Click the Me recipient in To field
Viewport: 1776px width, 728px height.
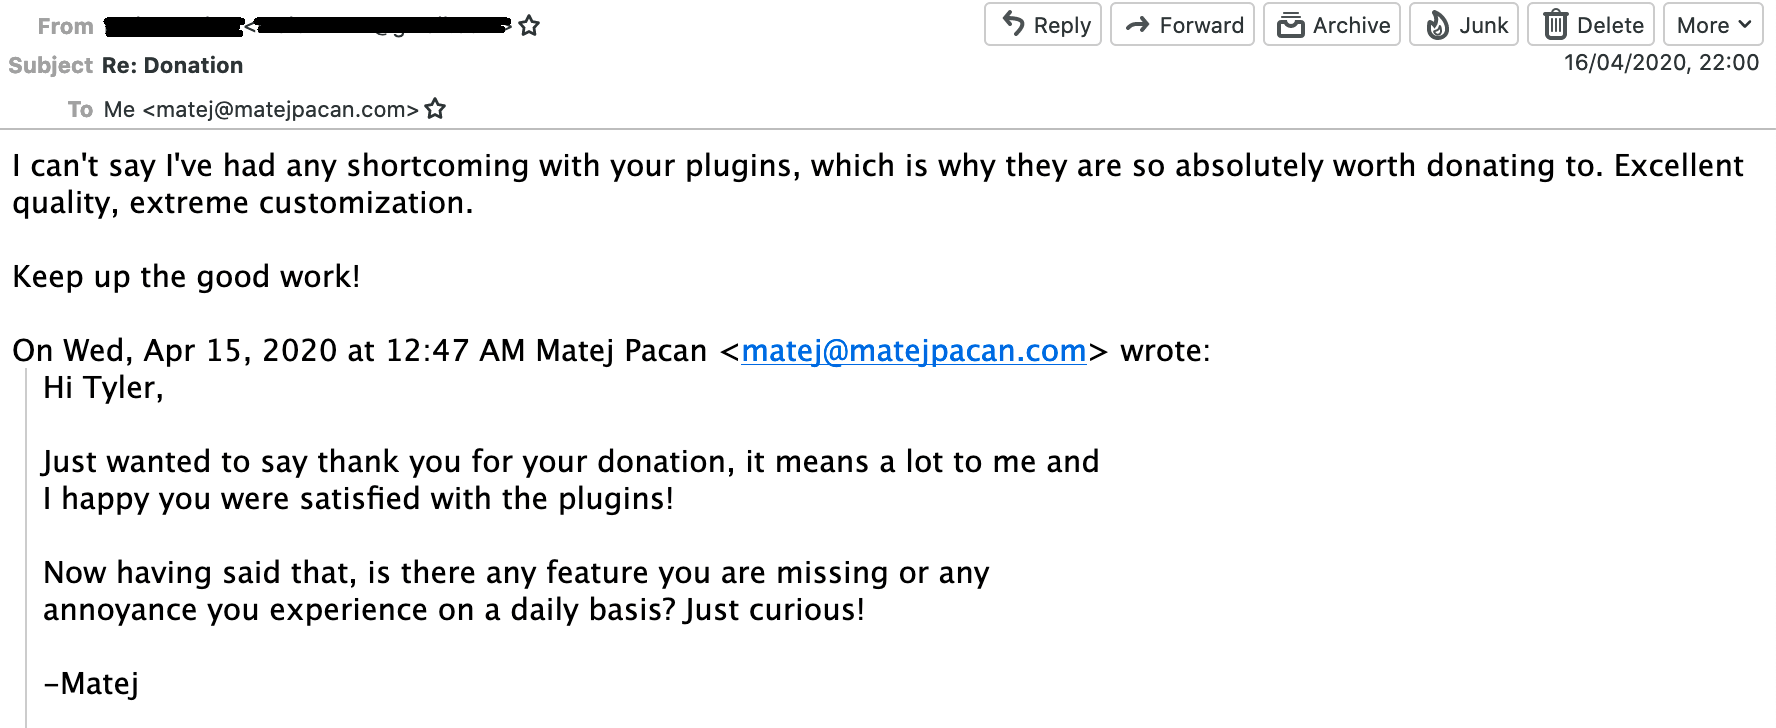click(x=119, y=109)
